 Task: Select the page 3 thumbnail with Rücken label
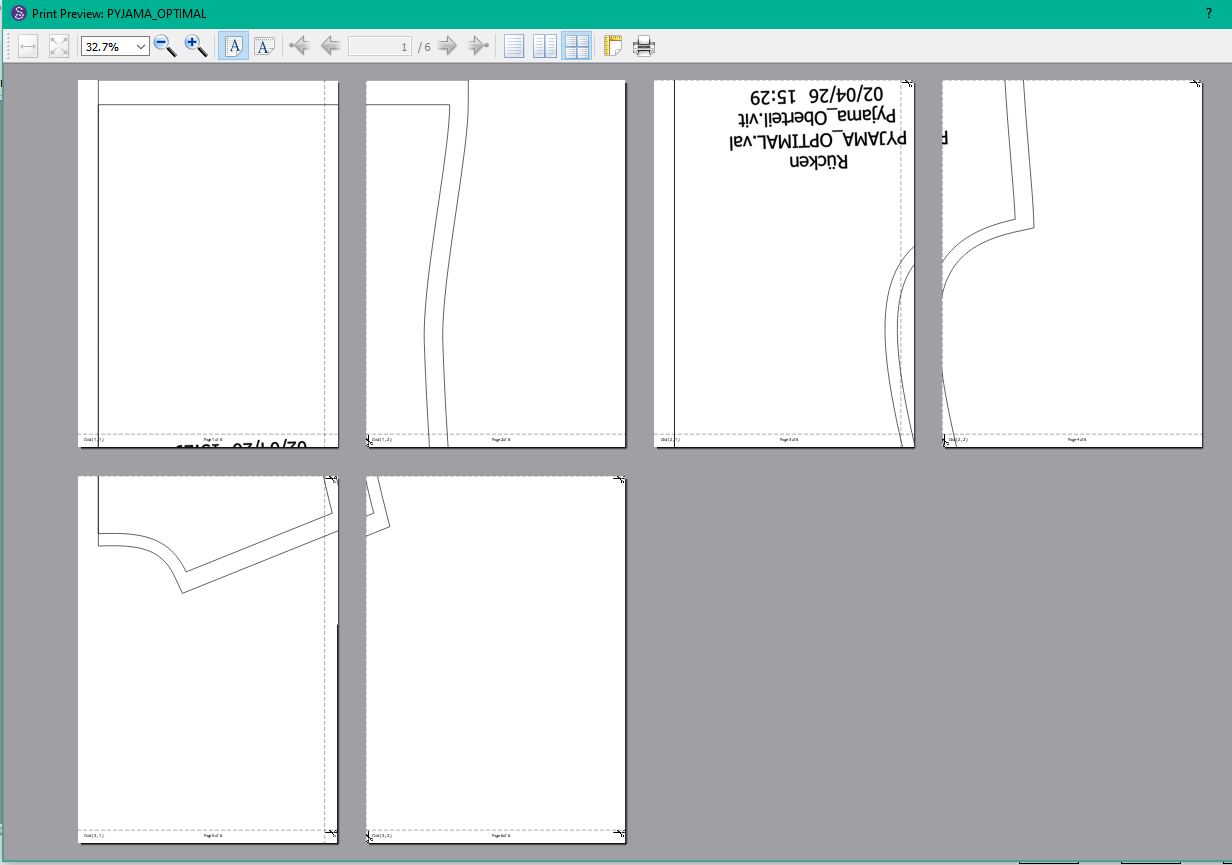(784, 264)
